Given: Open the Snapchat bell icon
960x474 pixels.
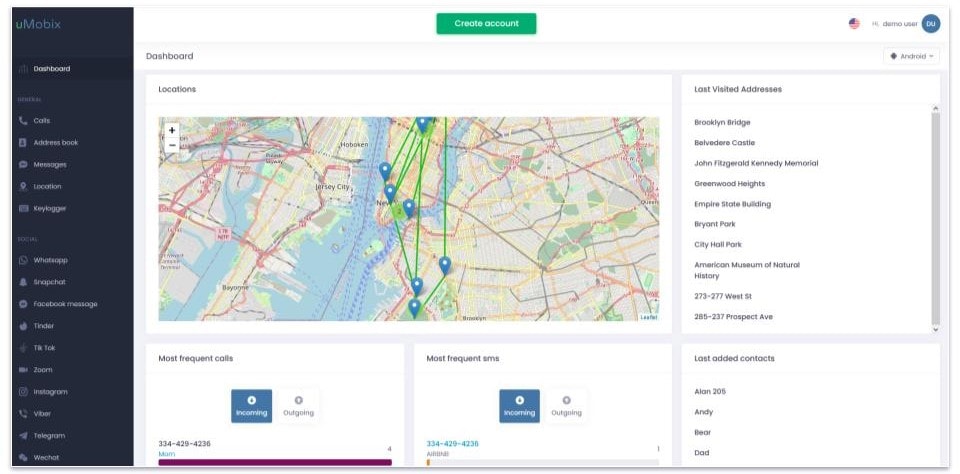Looking at the screenshot, I should pyautogui.click(x=23, y=282).
